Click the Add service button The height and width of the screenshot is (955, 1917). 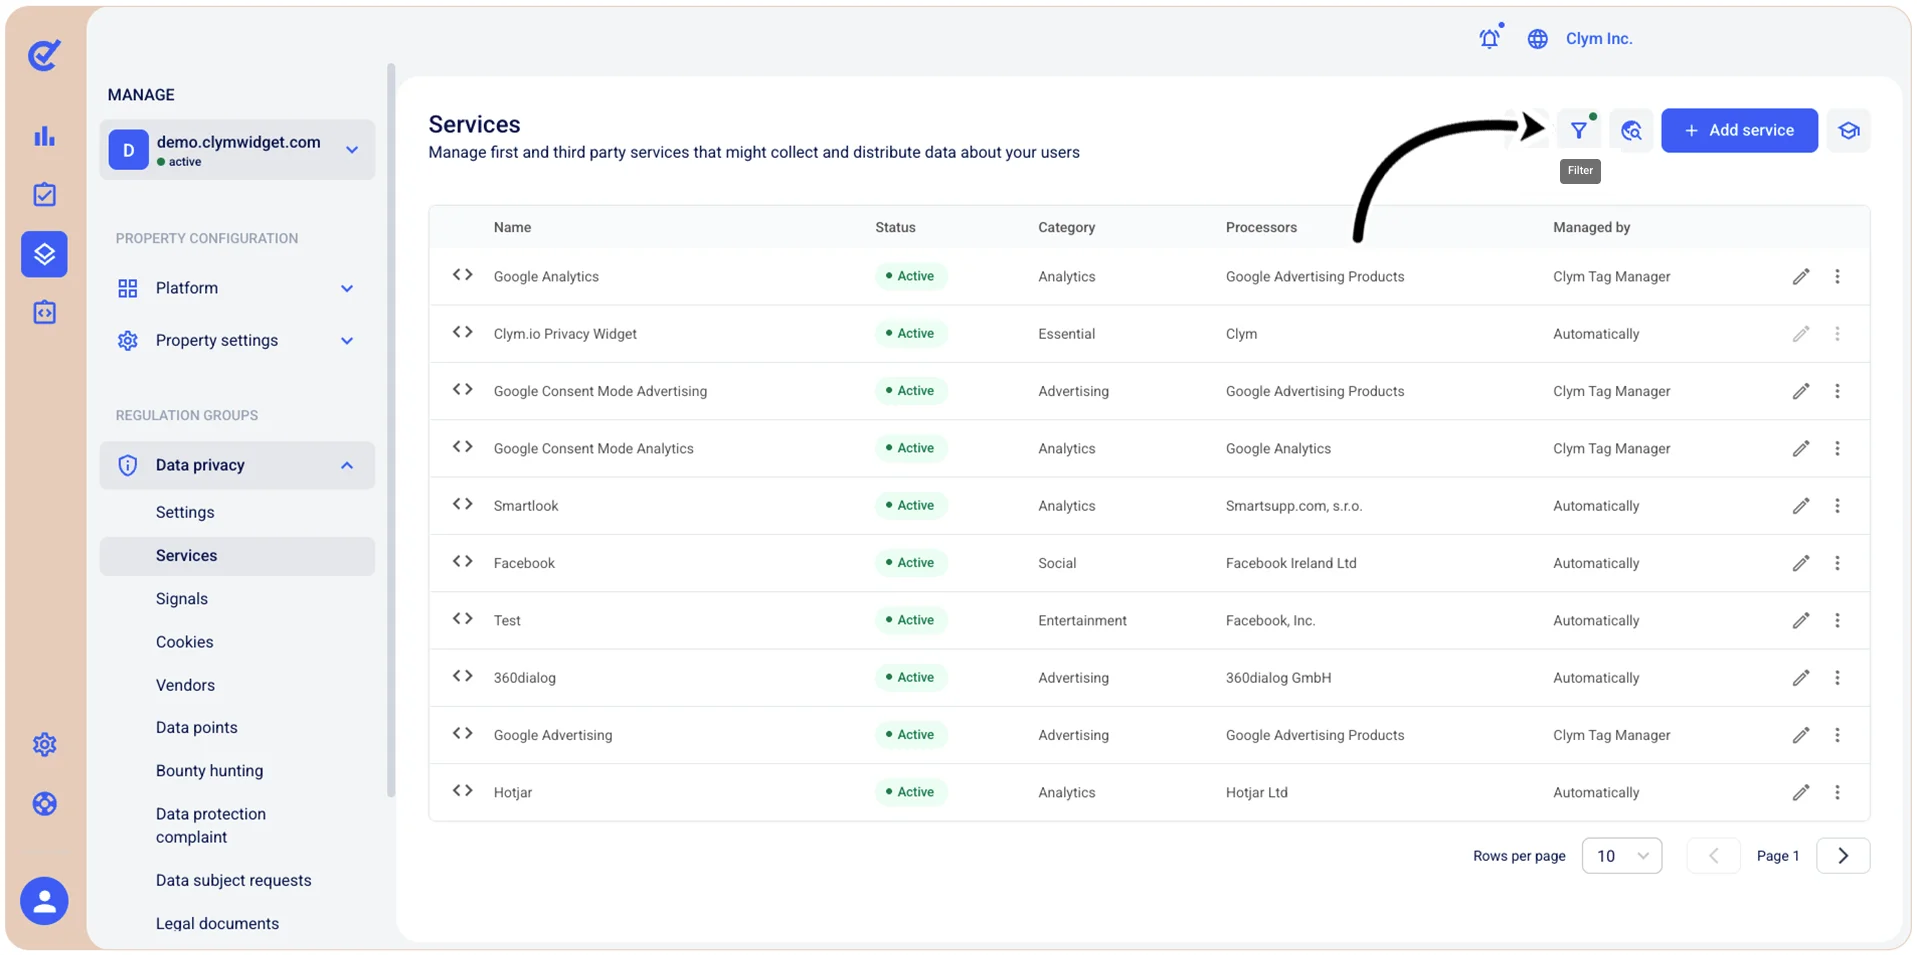click(1739, 131)
